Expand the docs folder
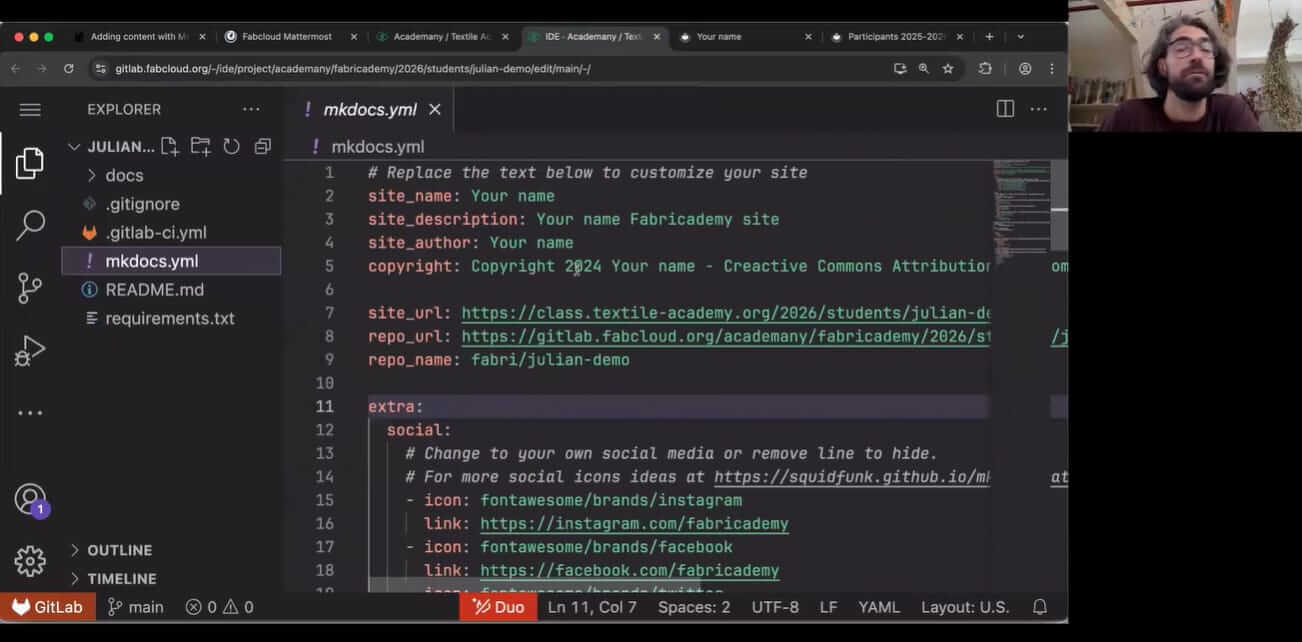Image resolution: width=1302 pixels, height=642 pixels. coord(124,175)
